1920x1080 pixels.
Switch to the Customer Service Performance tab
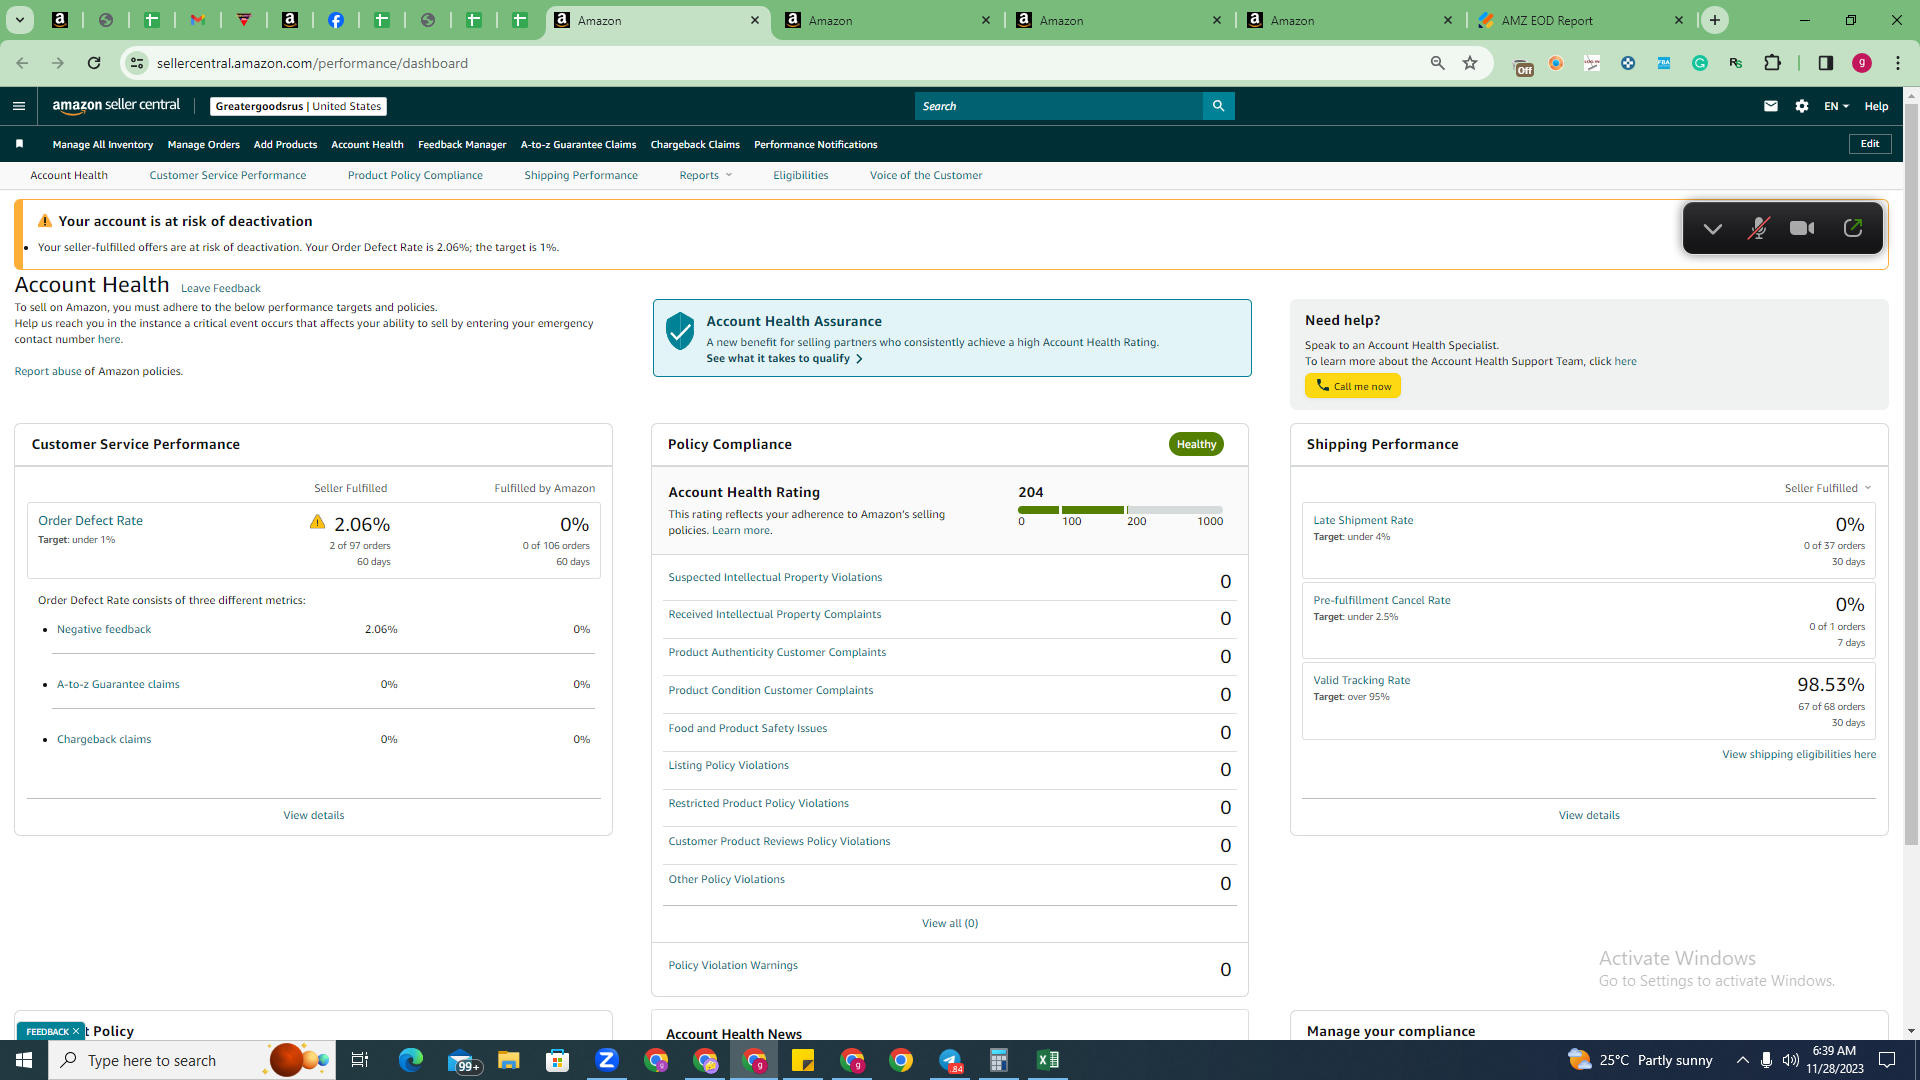(x=228, y=175)
